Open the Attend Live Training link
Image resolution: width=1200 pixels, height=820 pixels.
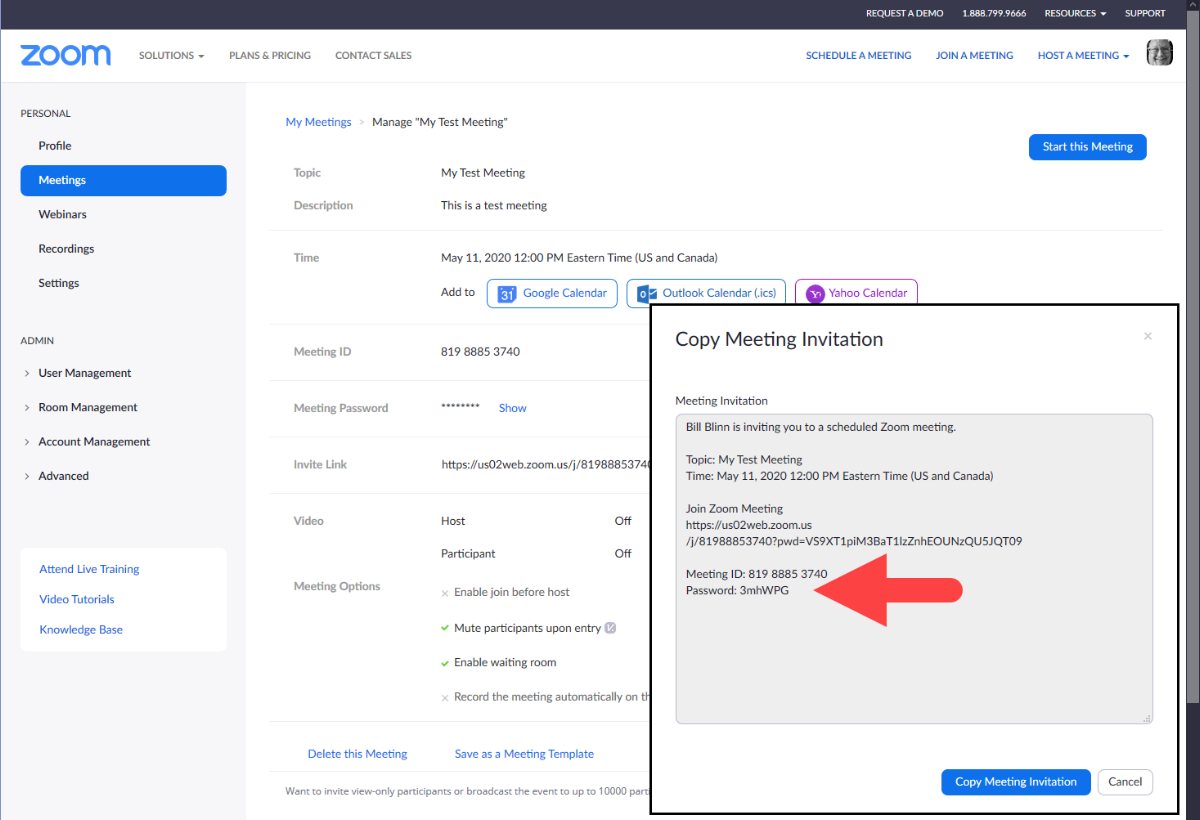tap(89, 569)
